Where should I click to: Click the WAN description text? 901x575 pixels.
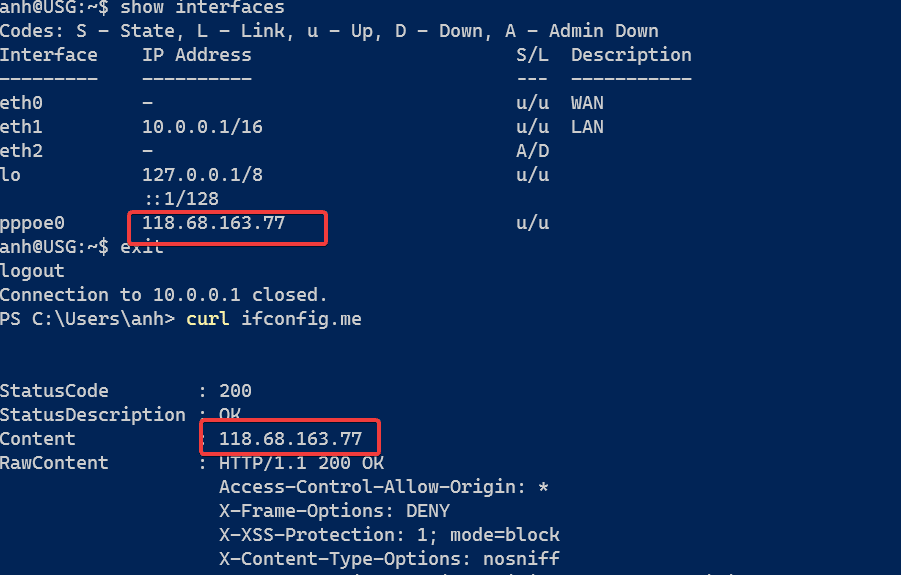pos(587,103)
